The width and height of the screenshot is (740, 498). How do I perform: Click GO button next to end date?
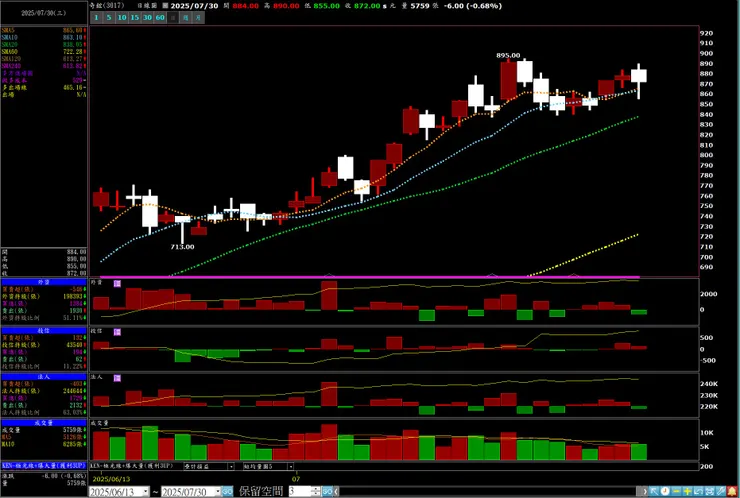[x=227, y=491]
